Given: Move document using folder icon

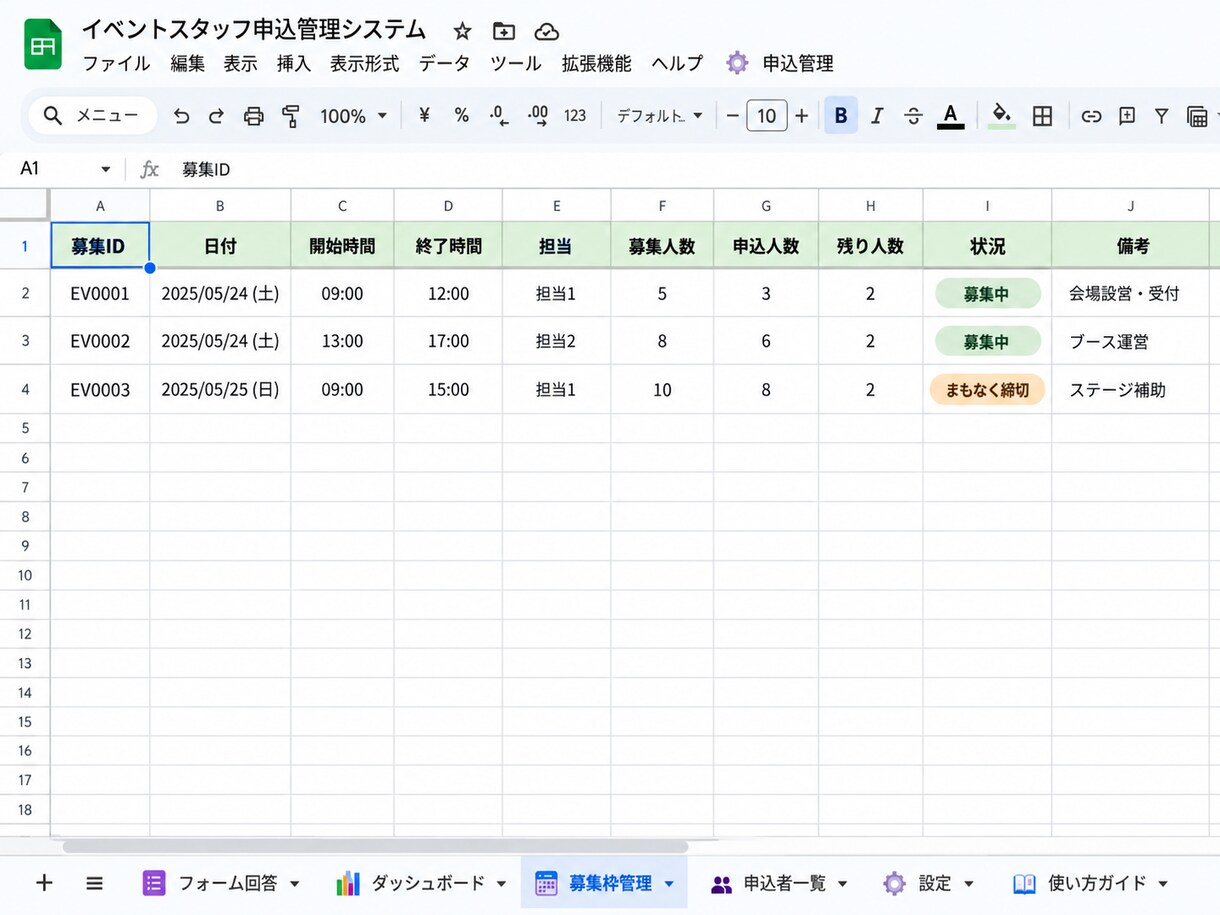Looking at the screenshot, I should (504, 31).
